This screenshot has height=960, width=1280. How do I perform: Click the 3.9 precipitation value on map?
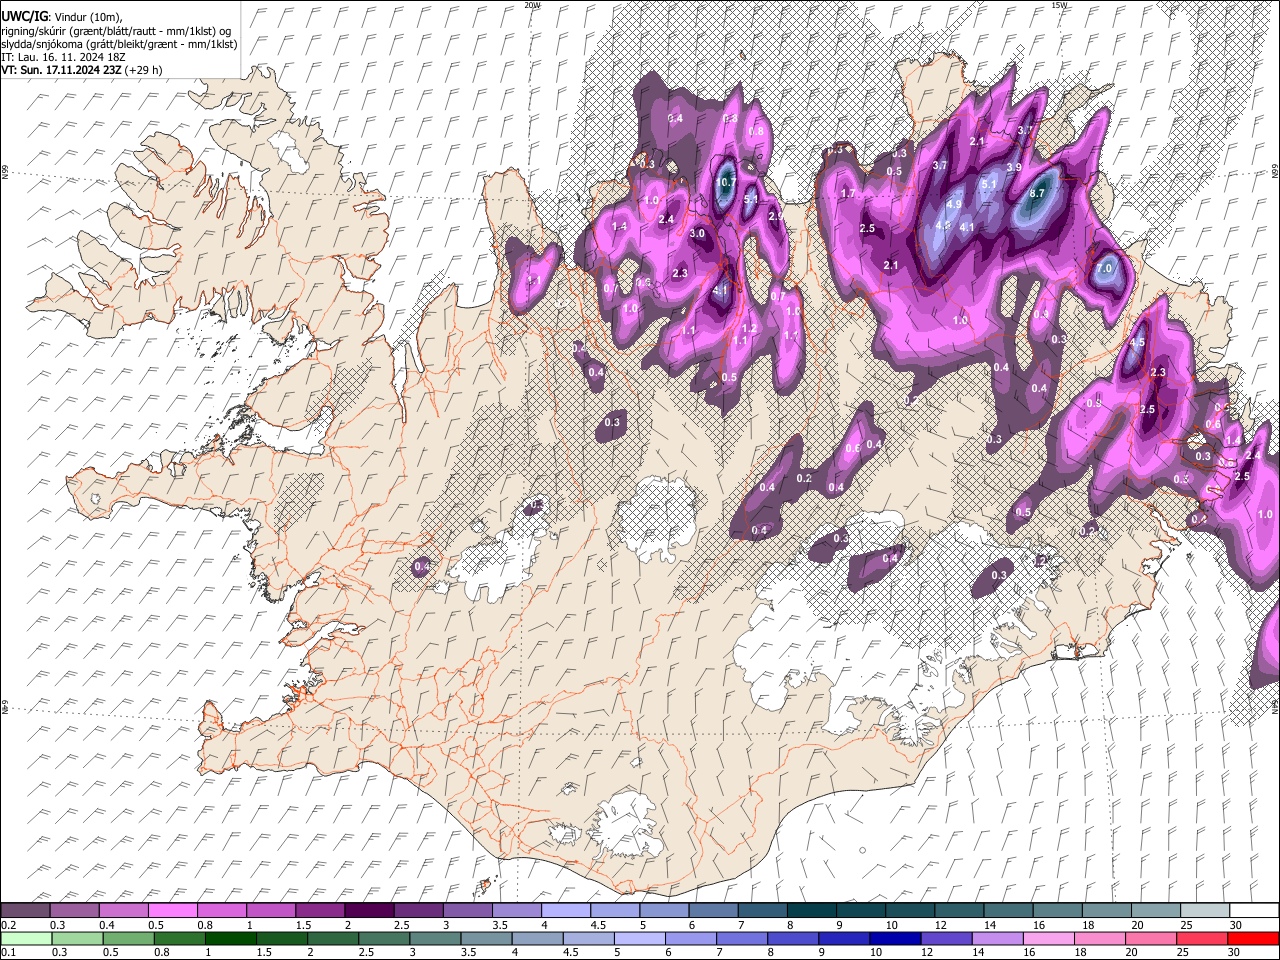tap(1013, 167)
